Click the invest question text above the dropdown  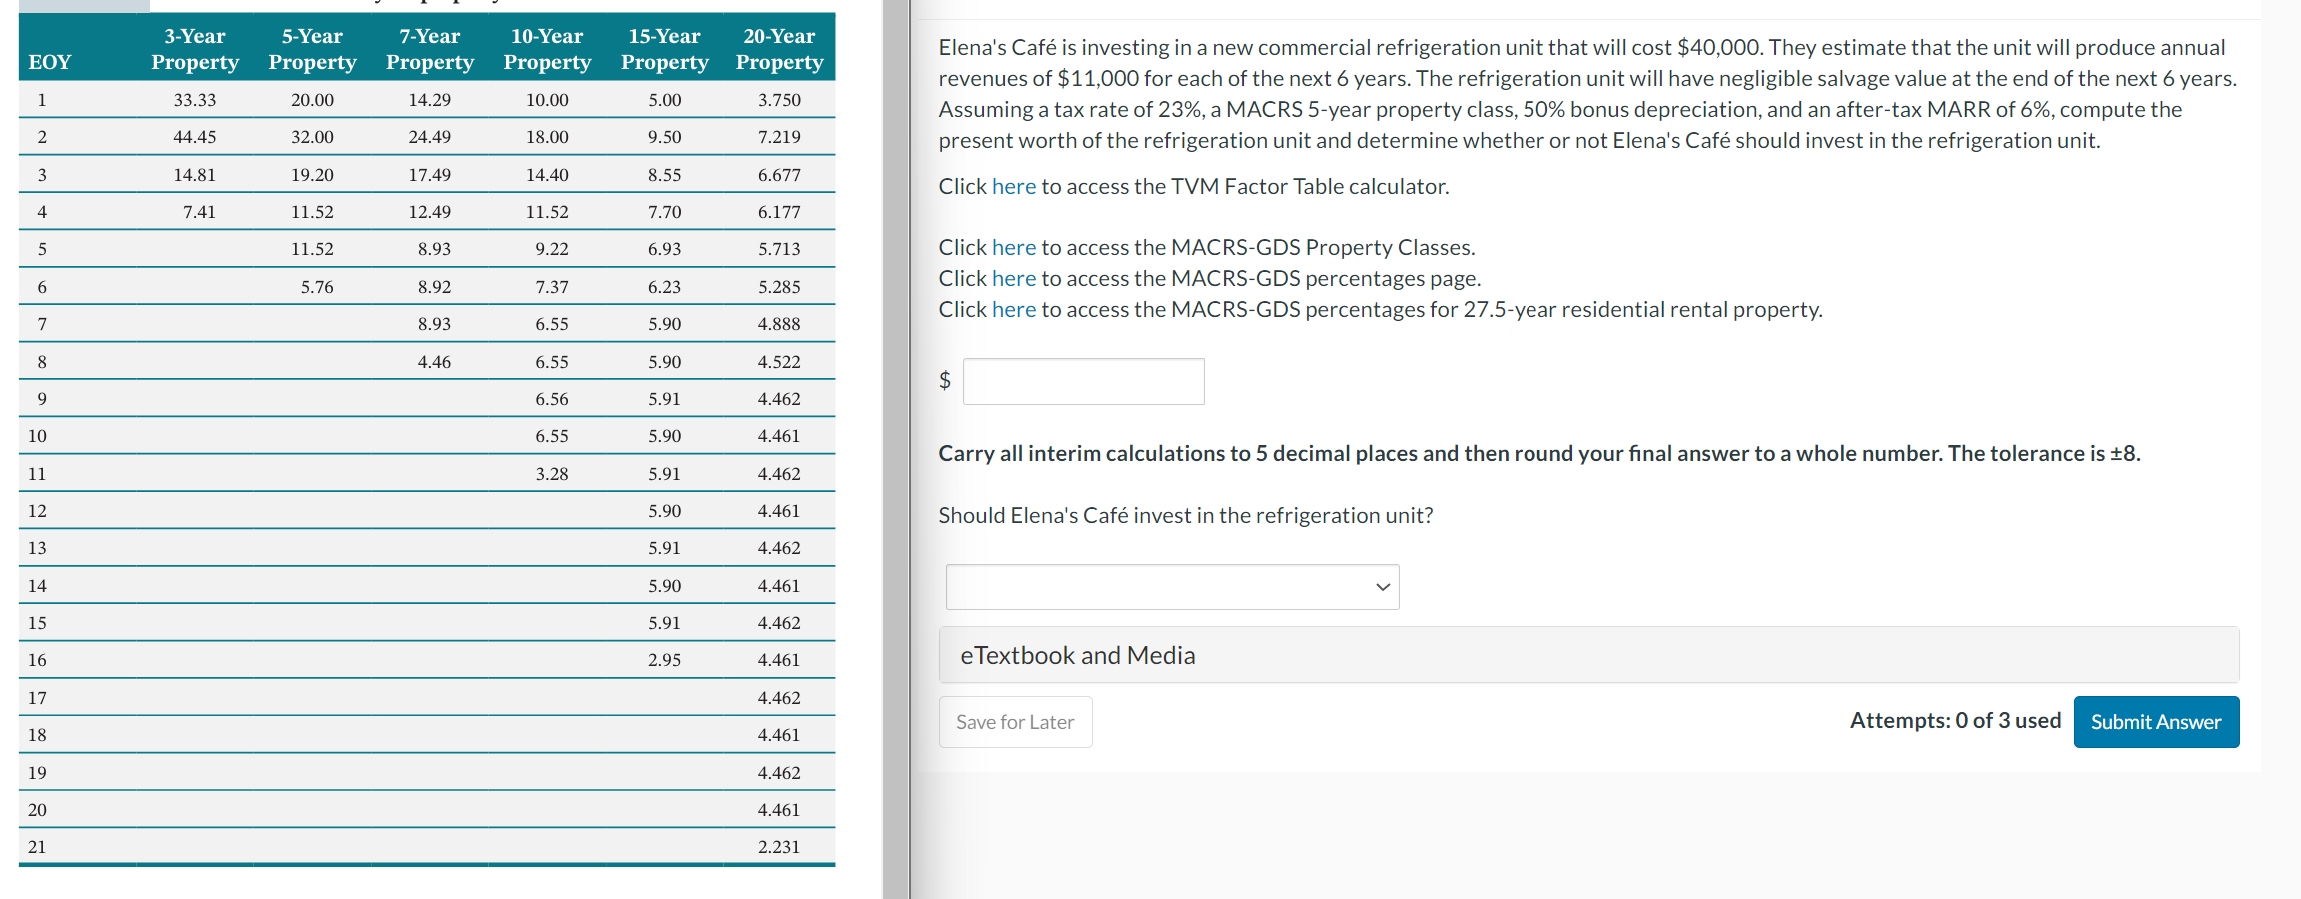point(1186,515)
